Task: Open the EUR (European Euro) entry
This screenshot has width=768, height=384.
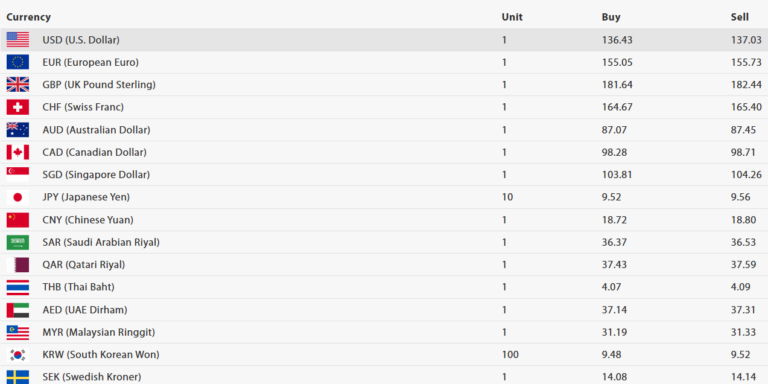Action: pyautogui.click(x=91, y=62)
